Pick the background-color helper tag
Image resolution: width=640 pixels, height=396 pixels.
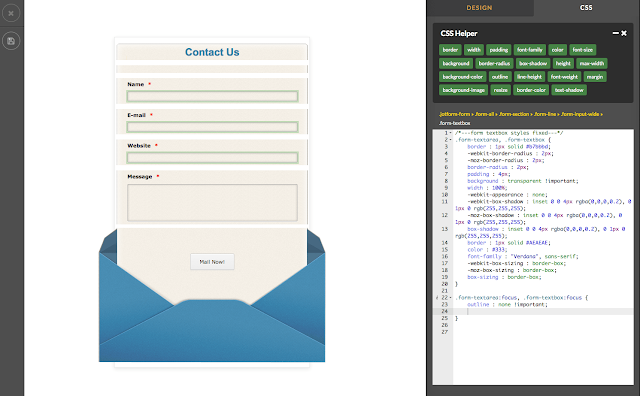462,77
